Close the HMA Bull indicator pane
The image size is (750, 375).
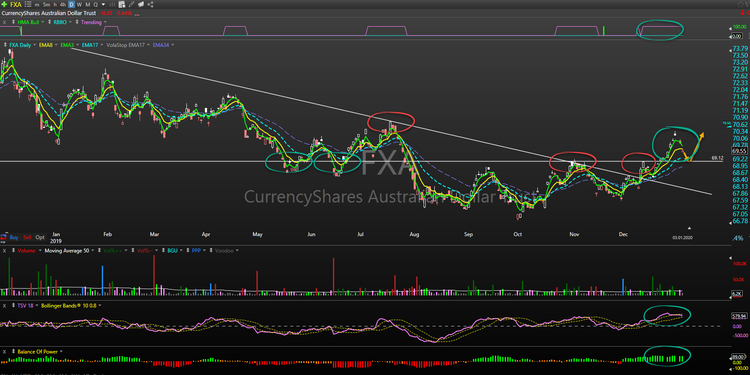[4, 22]
